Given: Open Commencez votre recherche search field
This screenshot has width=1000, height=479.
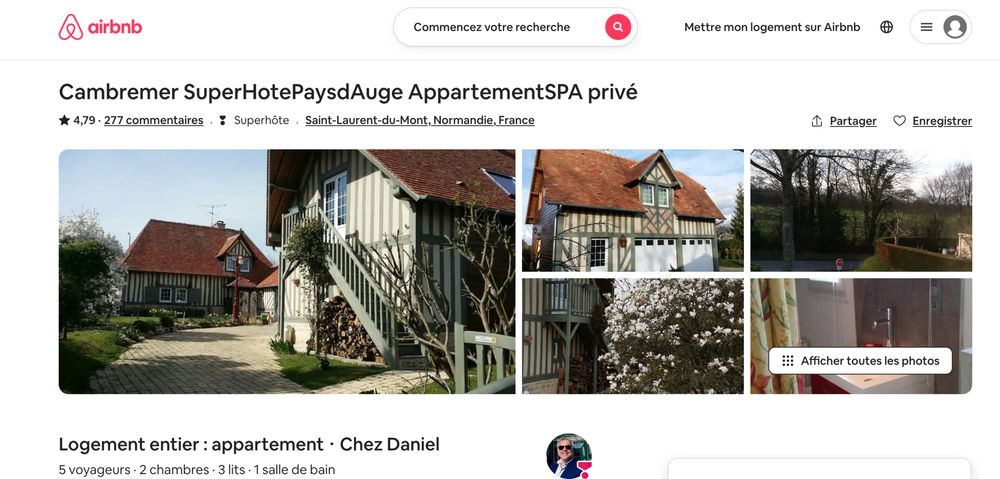Looking at the screenshot, I should 492,27.
